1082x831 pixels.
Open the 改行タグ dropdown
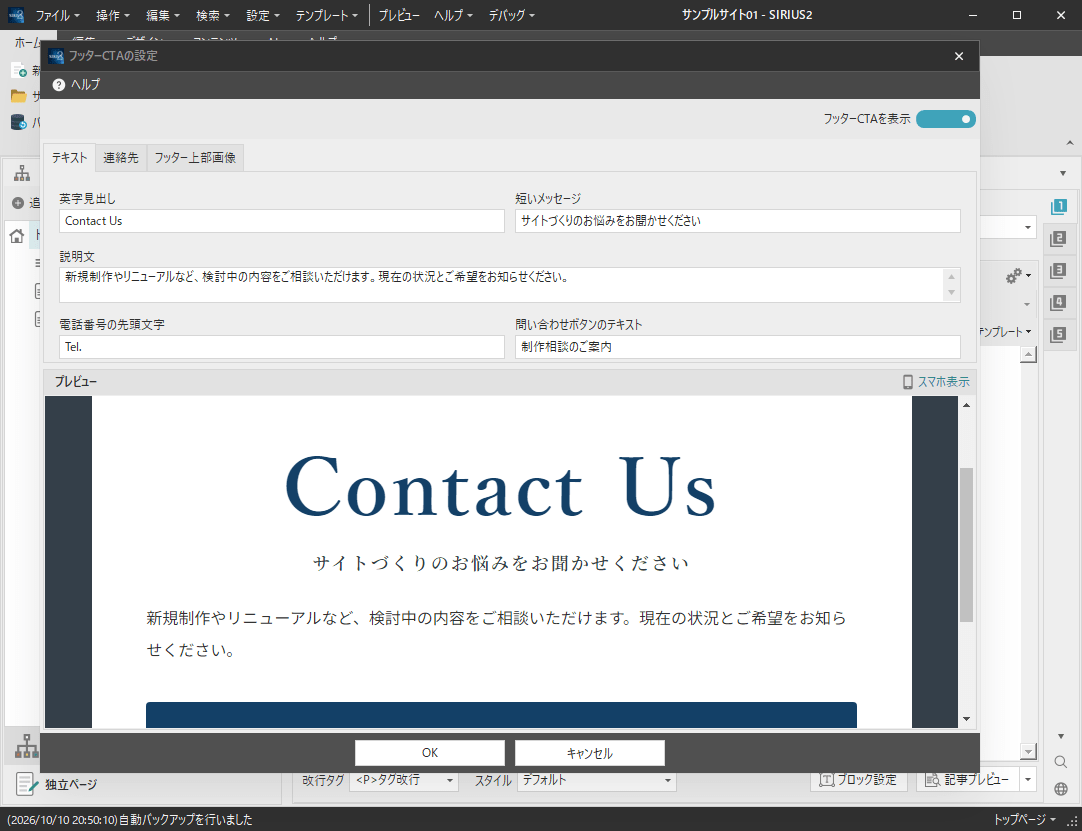pyautogui.click(x=404, y=781)
